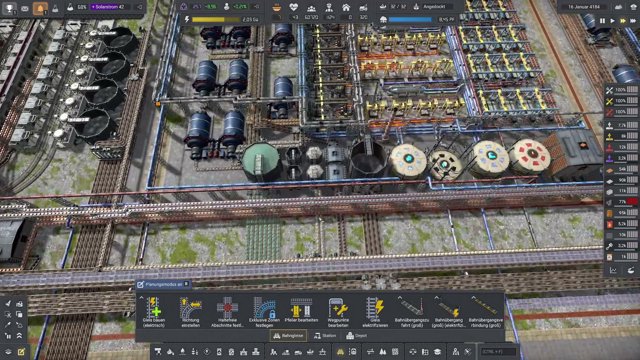
Task: Select the 54k resource row
Action: tap(622, 169)
